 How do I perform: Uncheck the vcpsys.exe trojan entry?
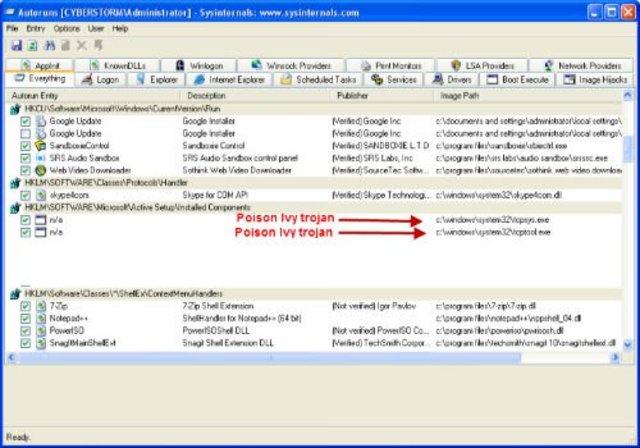tap(25, 220)
